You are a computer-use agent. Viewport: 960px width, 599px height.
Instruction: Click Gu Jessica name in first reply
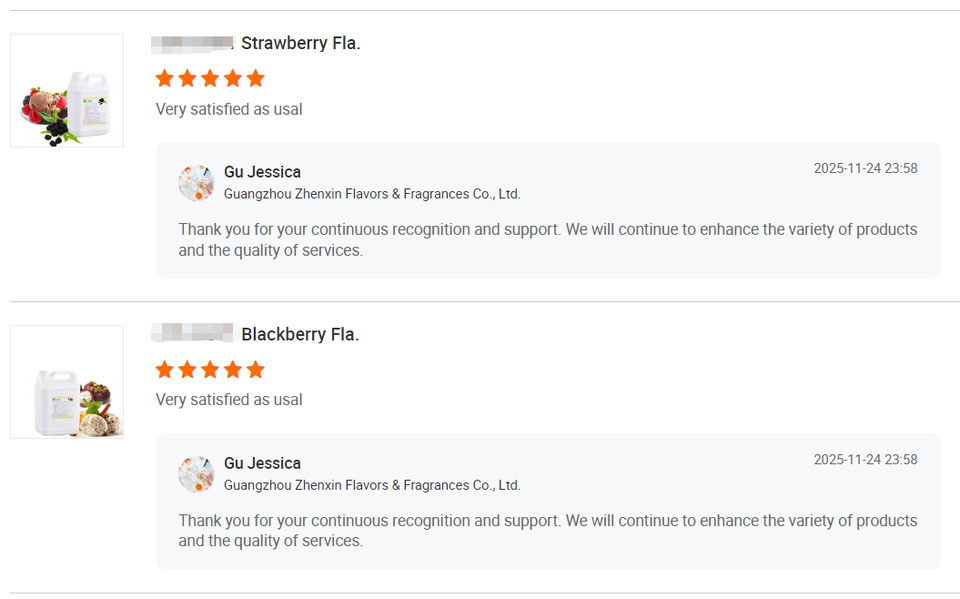click(x=262, y=172)
